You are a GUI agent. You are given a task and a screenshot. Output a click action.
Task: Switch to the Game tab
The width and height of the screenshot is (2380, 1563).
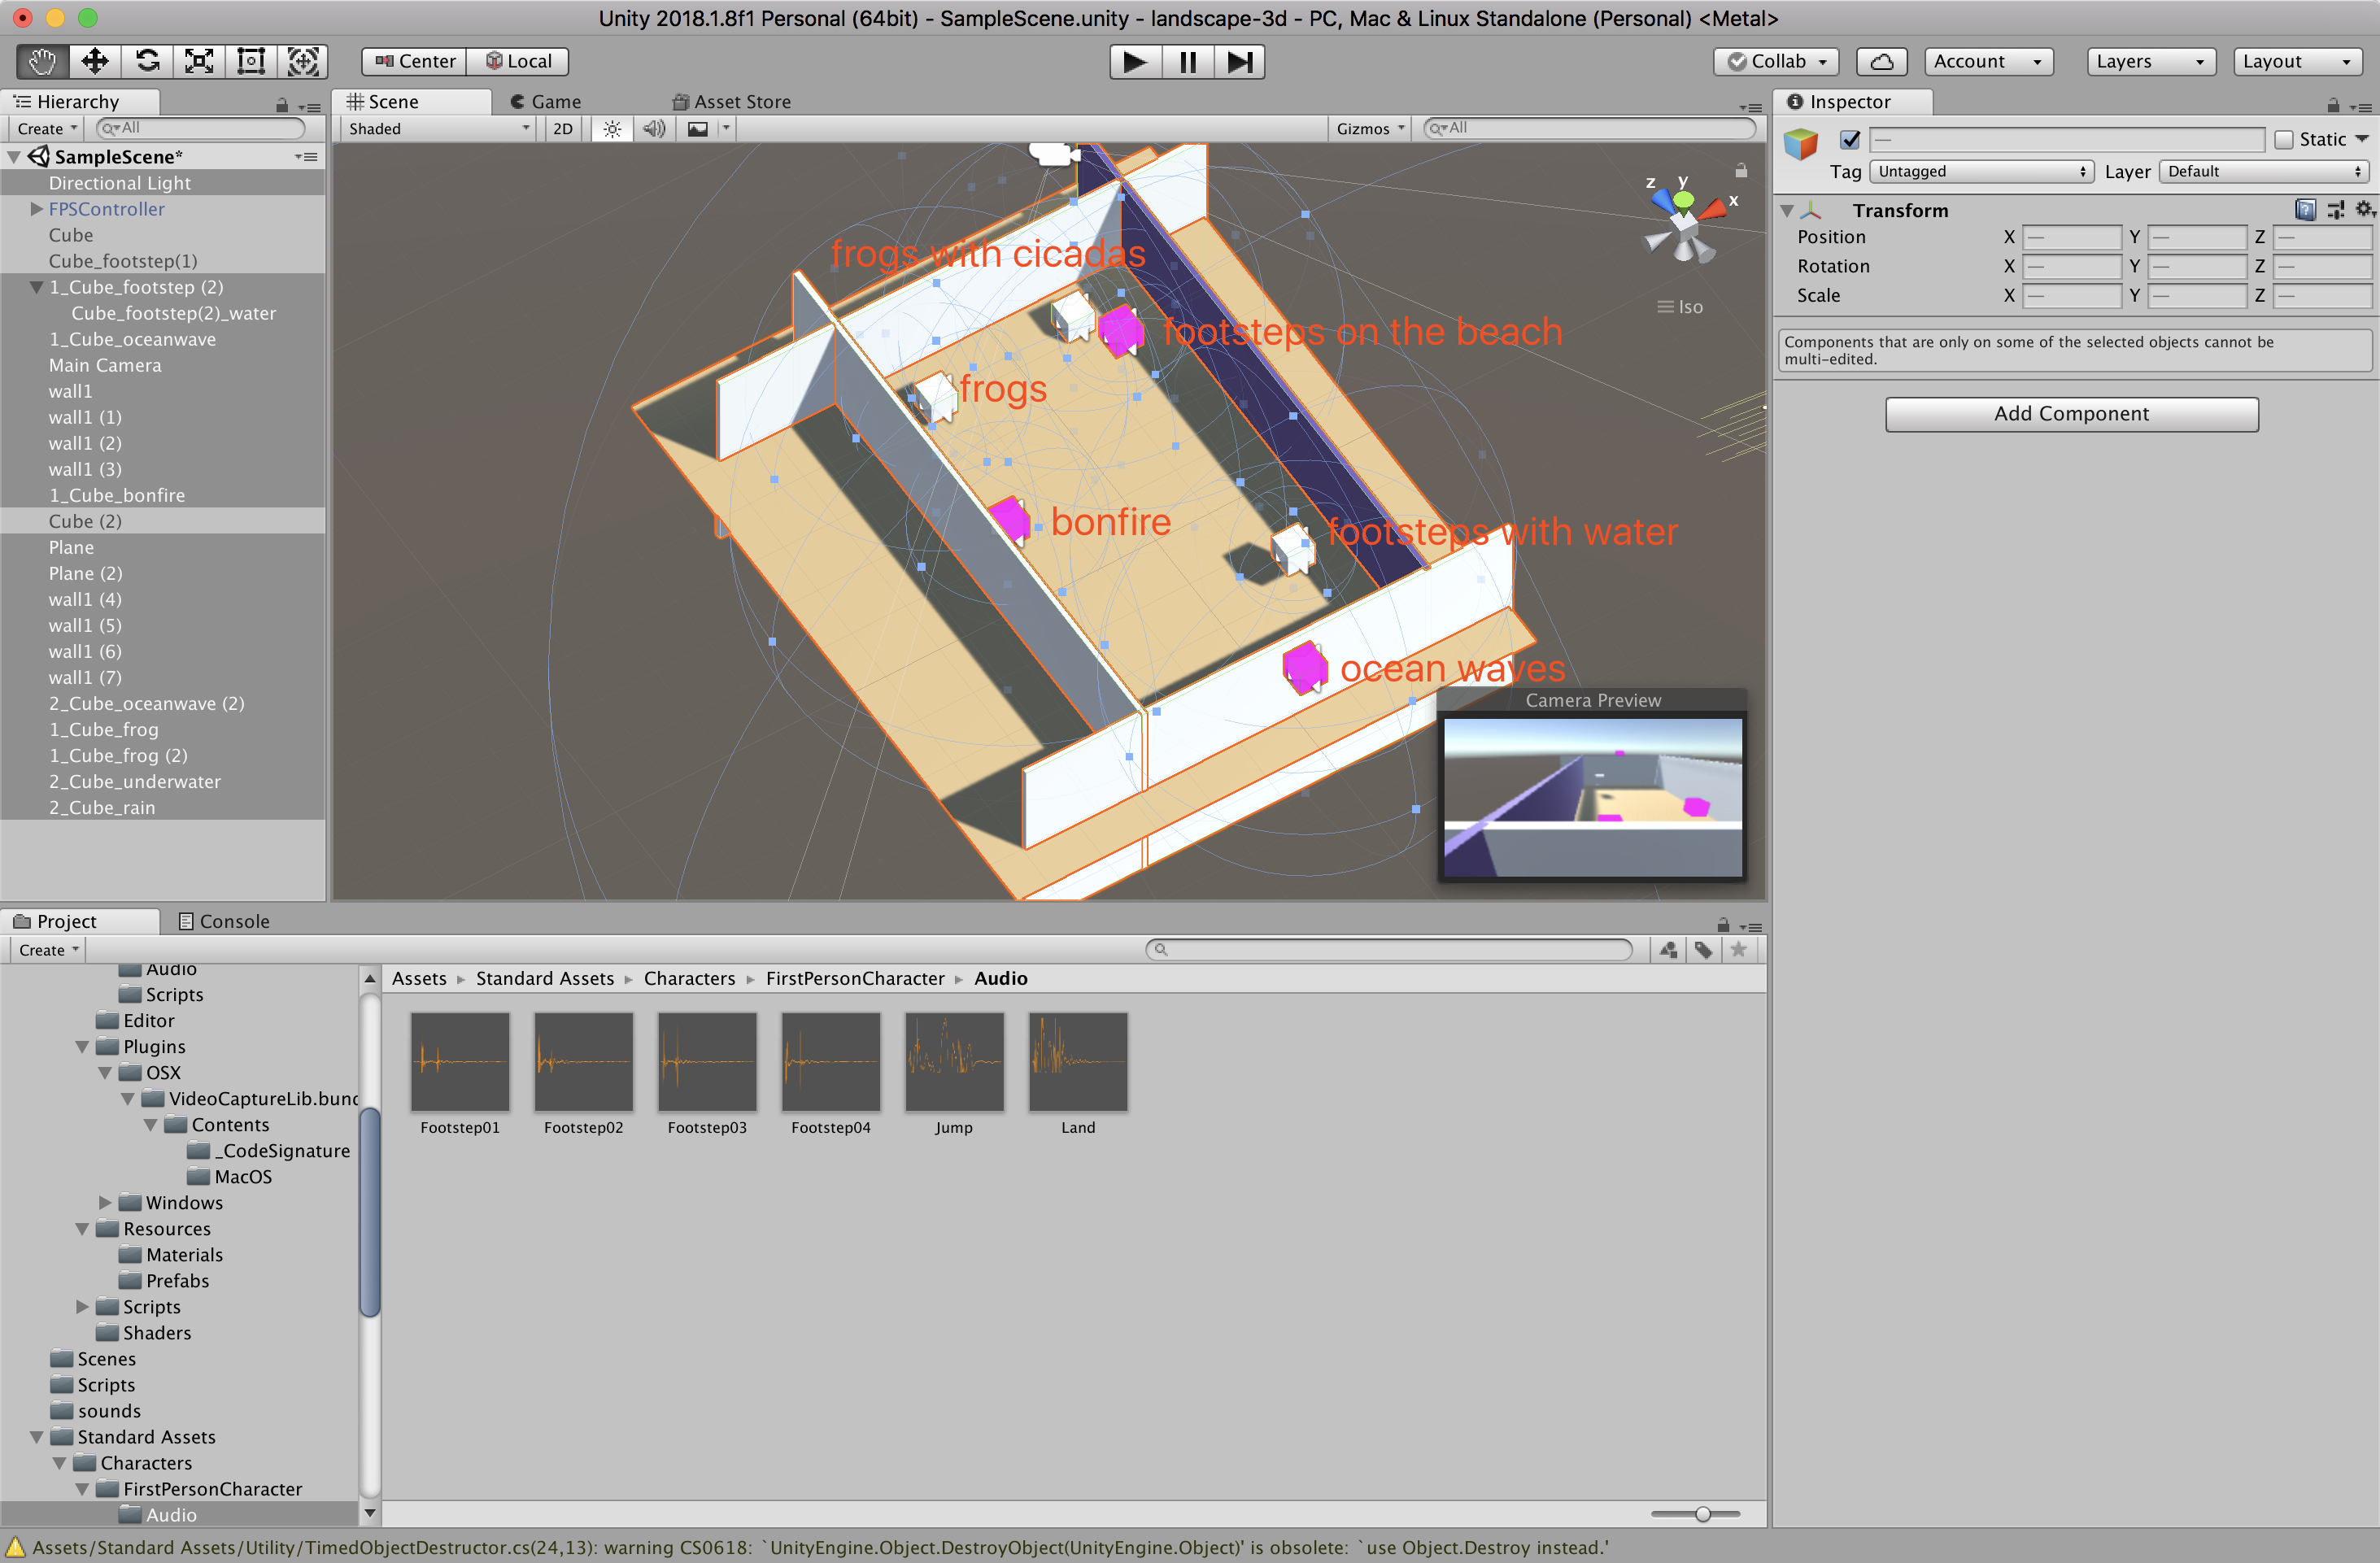coord(545,102)
